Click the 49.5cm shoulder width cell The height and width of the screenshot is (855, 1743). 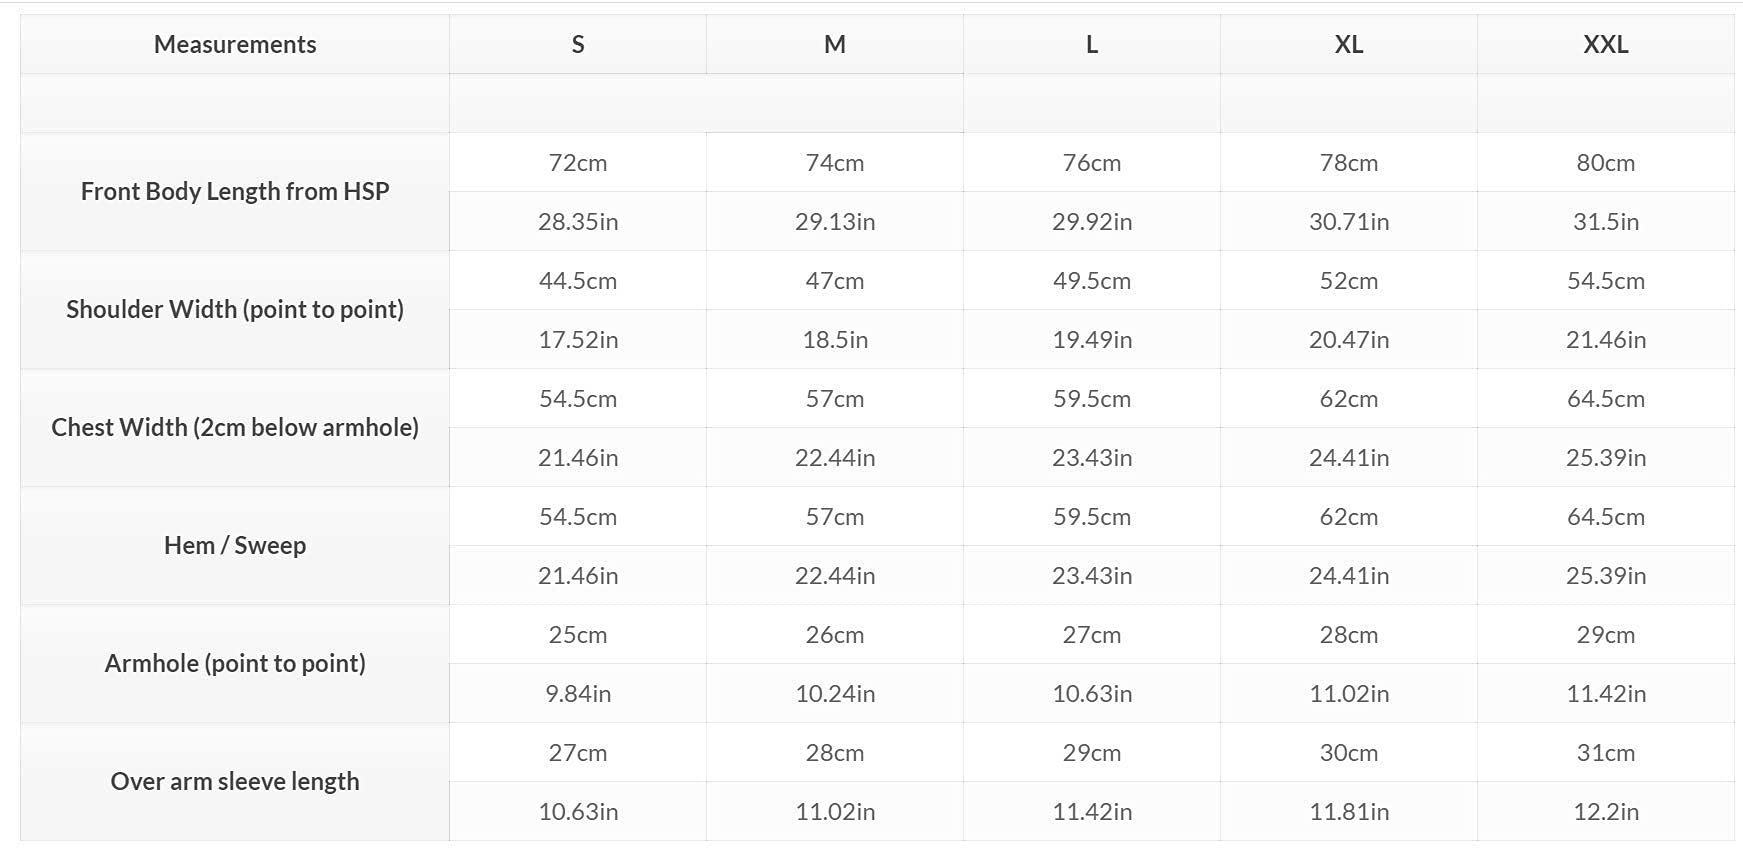[x=1092, y=280]
